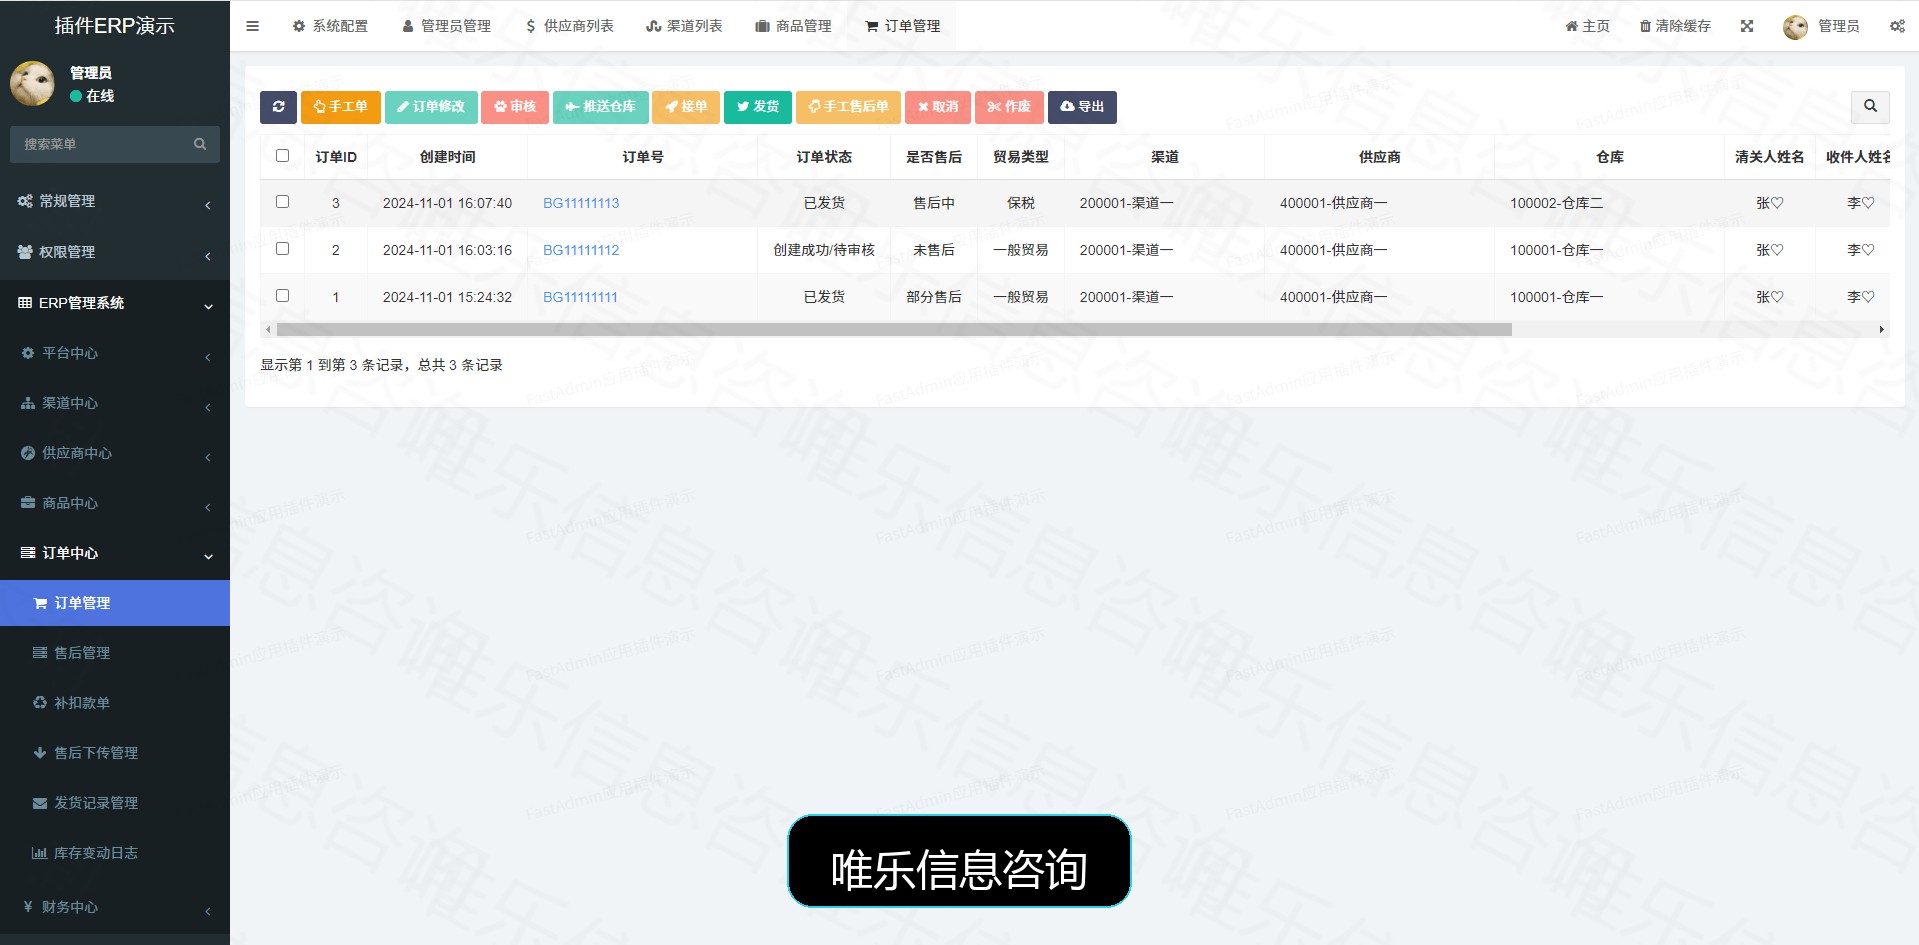Open 库存变动日志 in sidebar

tap(115, 853)
